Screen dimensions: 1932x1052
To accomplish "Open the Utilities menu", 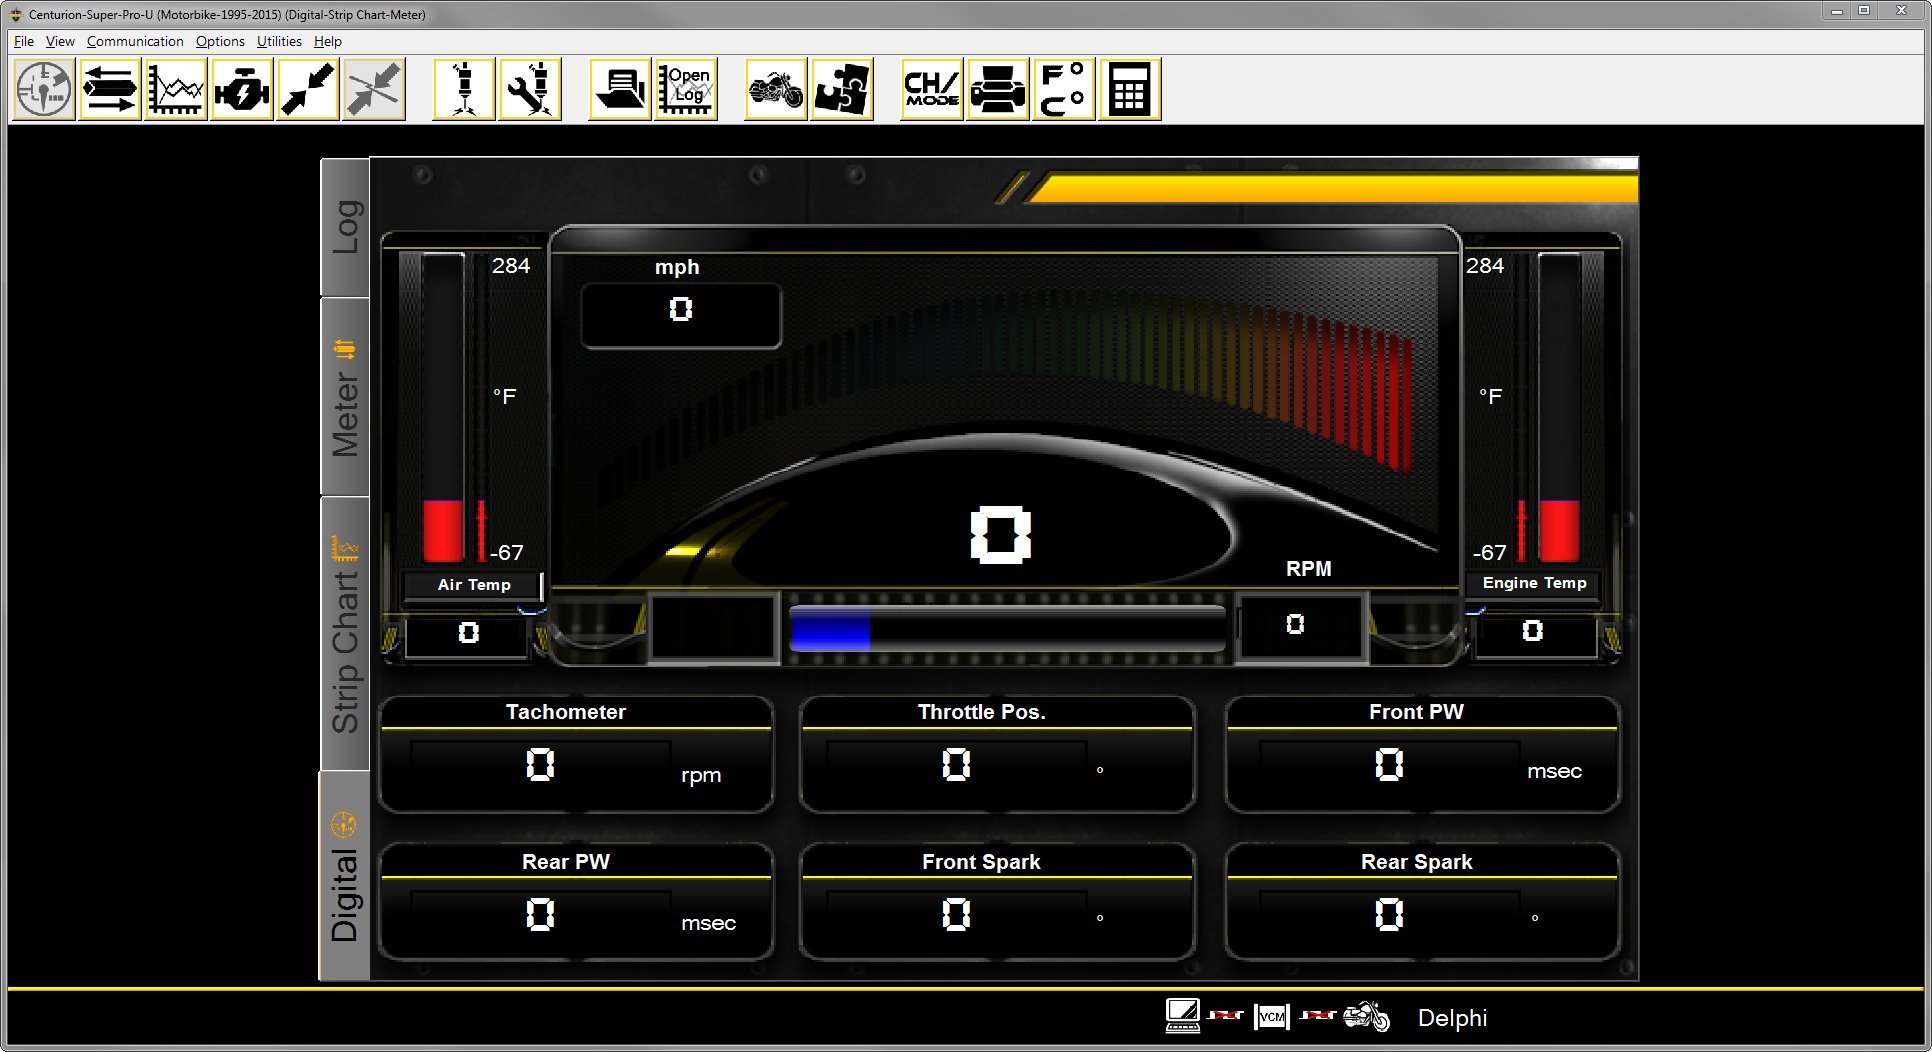I will tap(279, 41).
